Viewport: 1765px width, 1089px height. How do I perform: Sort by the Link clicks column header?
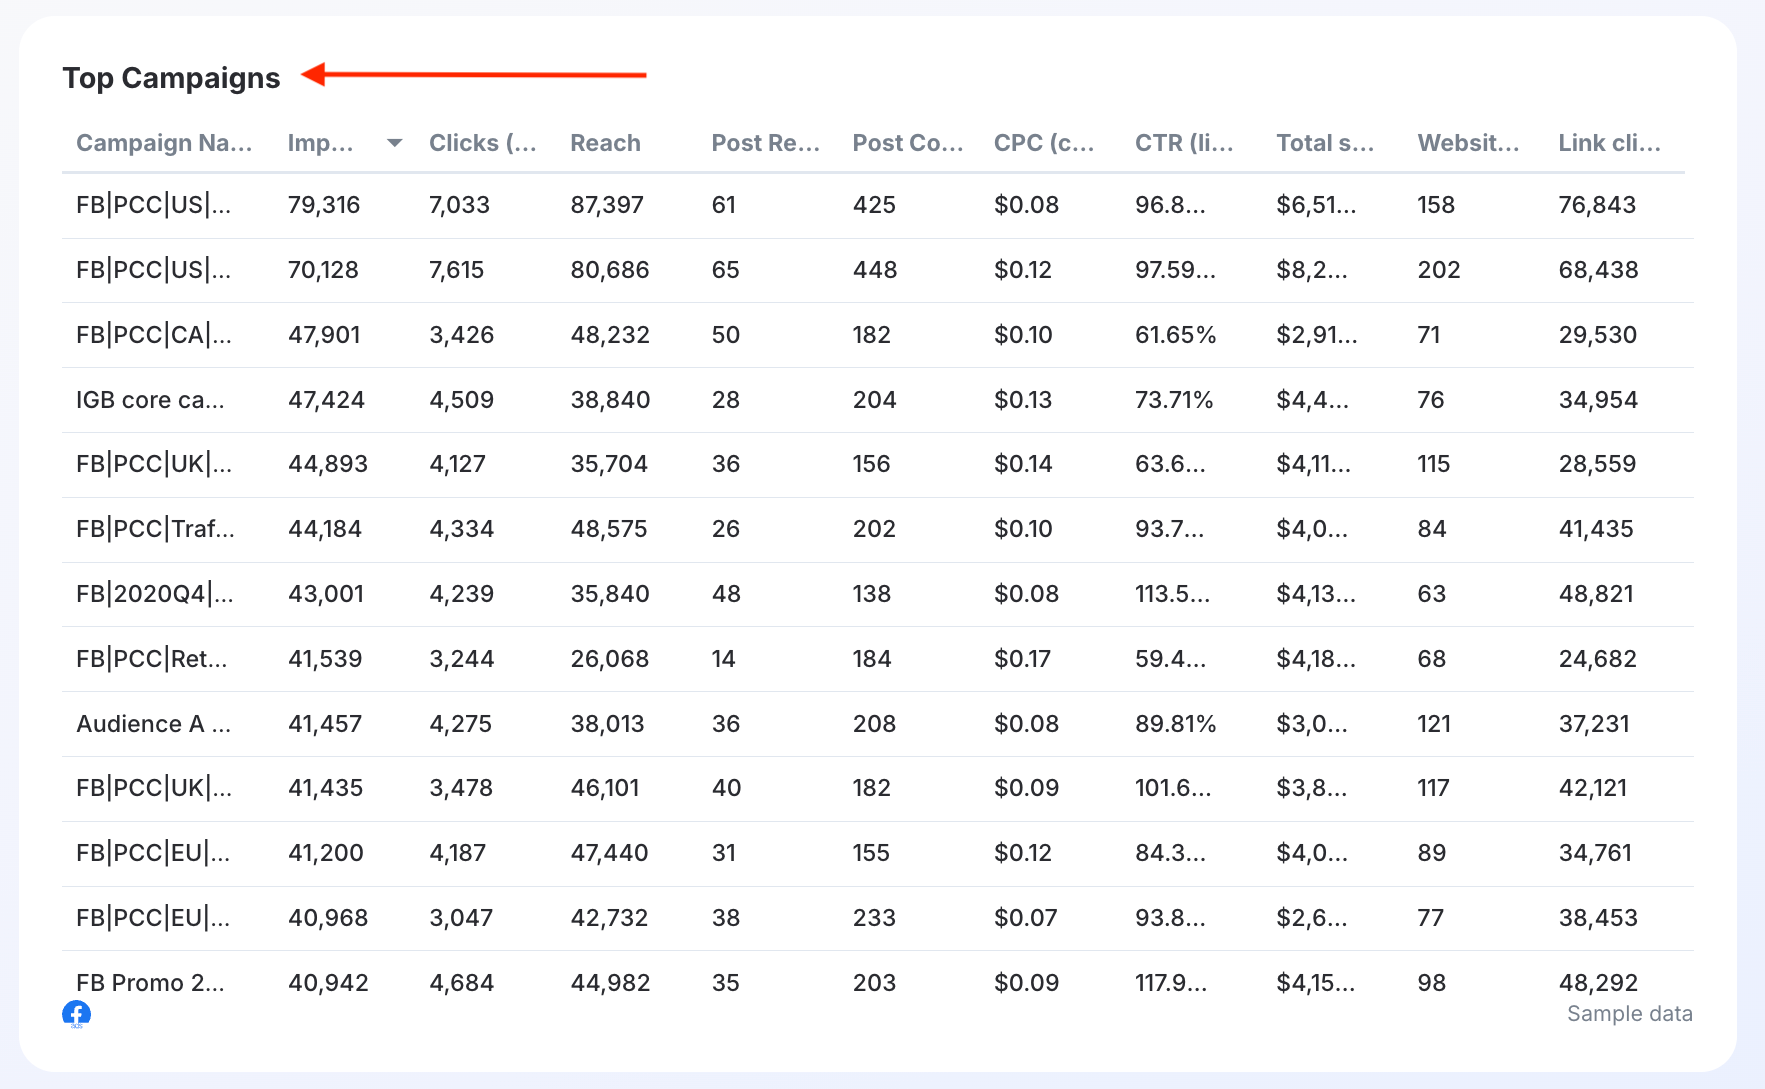click(x=1608, y=143)
